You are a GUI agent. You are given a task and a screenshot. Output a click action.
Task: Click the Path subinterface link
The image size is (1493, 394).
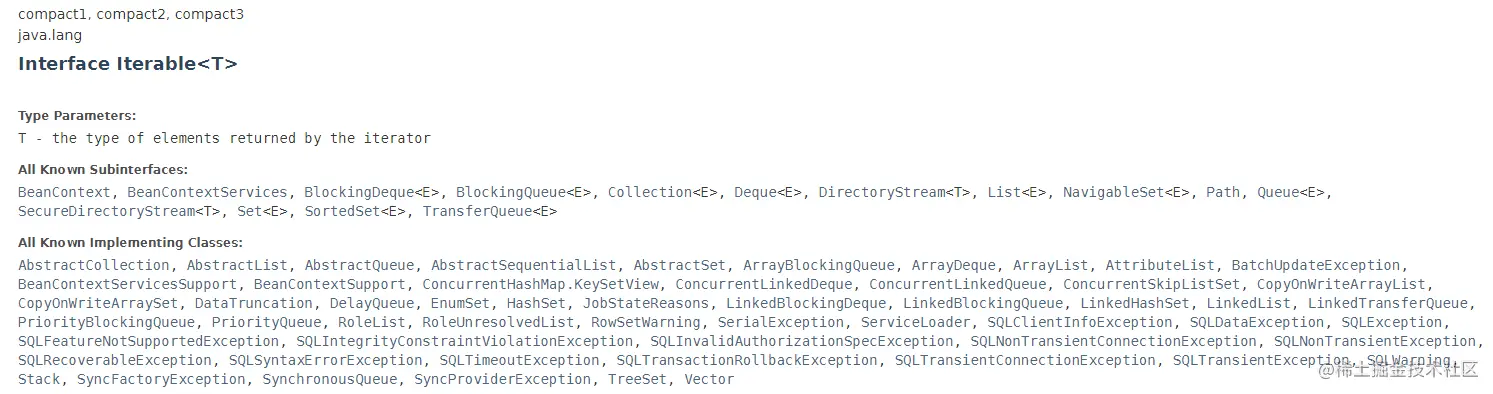[x=1223, y=192]
